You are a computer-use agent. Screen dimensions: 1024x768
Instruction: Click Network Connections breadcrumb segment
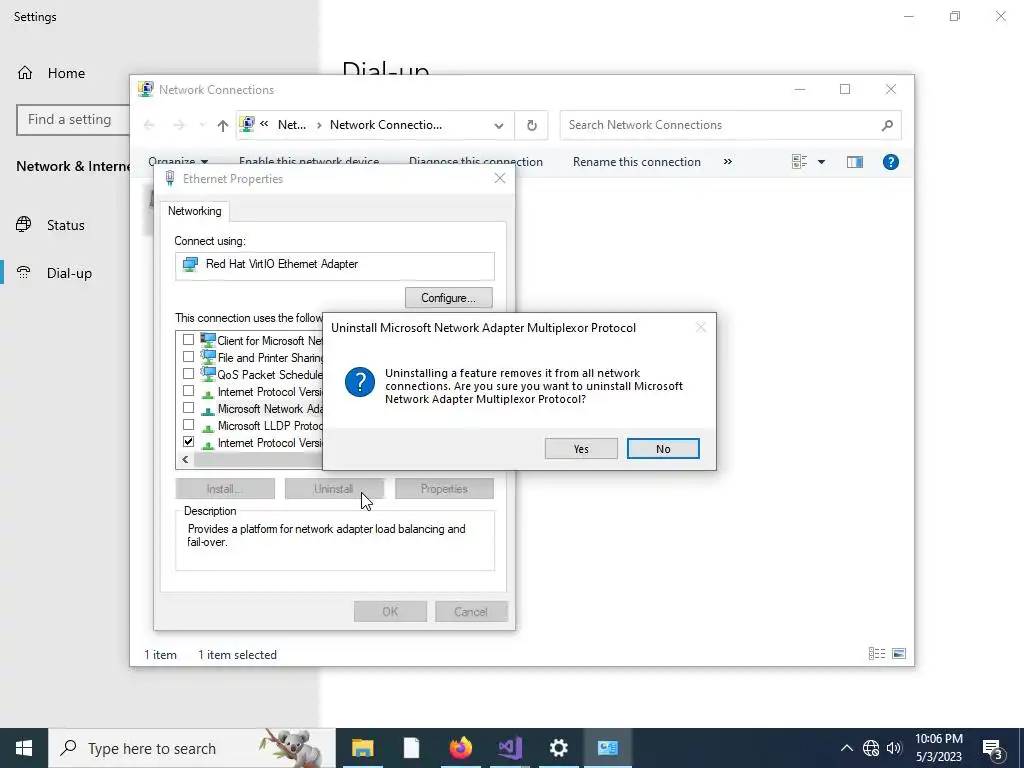coord(385,125)
